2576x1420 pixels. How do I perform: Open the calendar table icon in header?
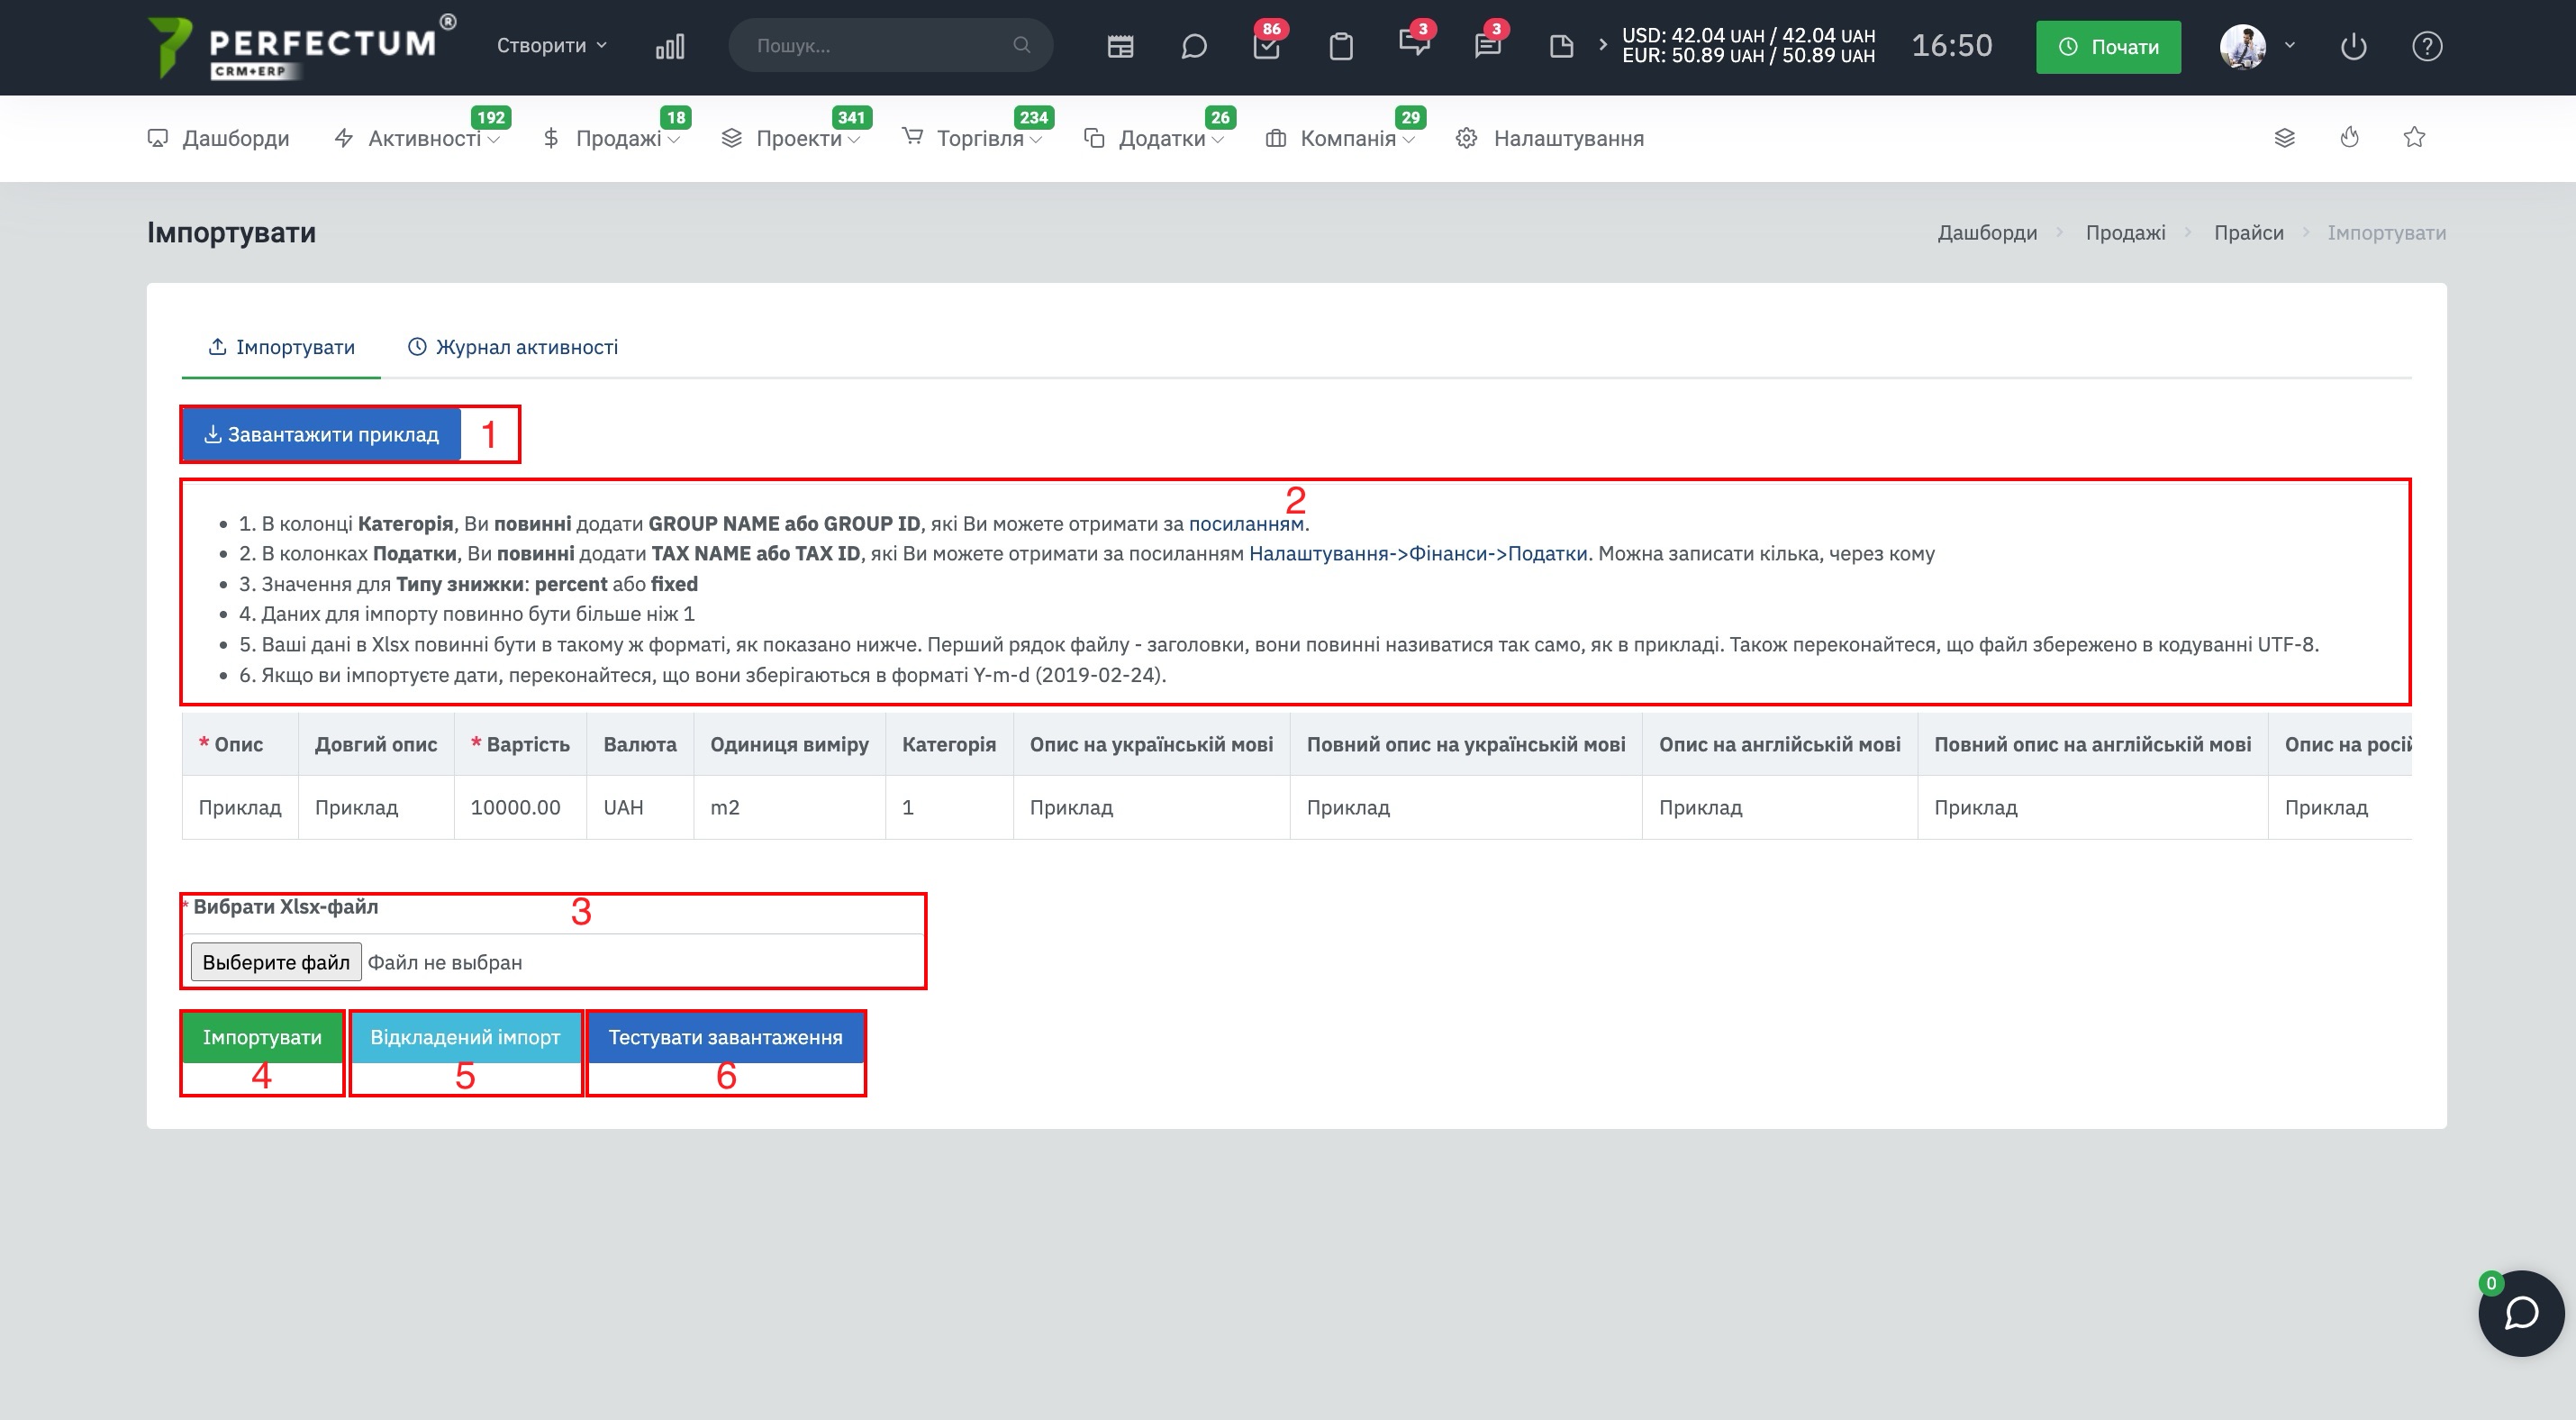[1120, 46]
